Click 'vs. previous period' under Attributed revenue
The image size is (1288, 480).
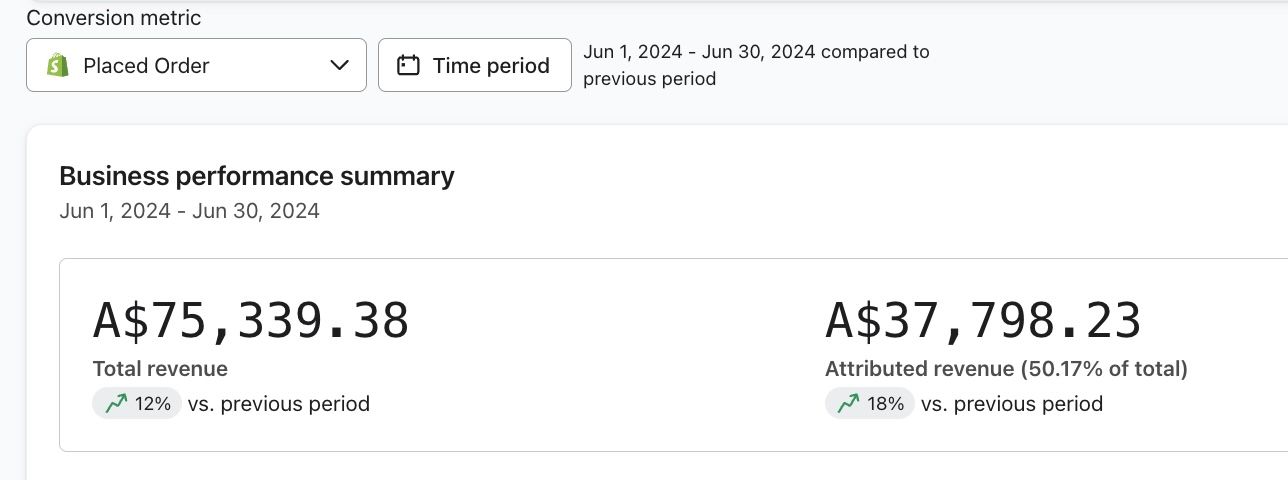coord(1012,404)
